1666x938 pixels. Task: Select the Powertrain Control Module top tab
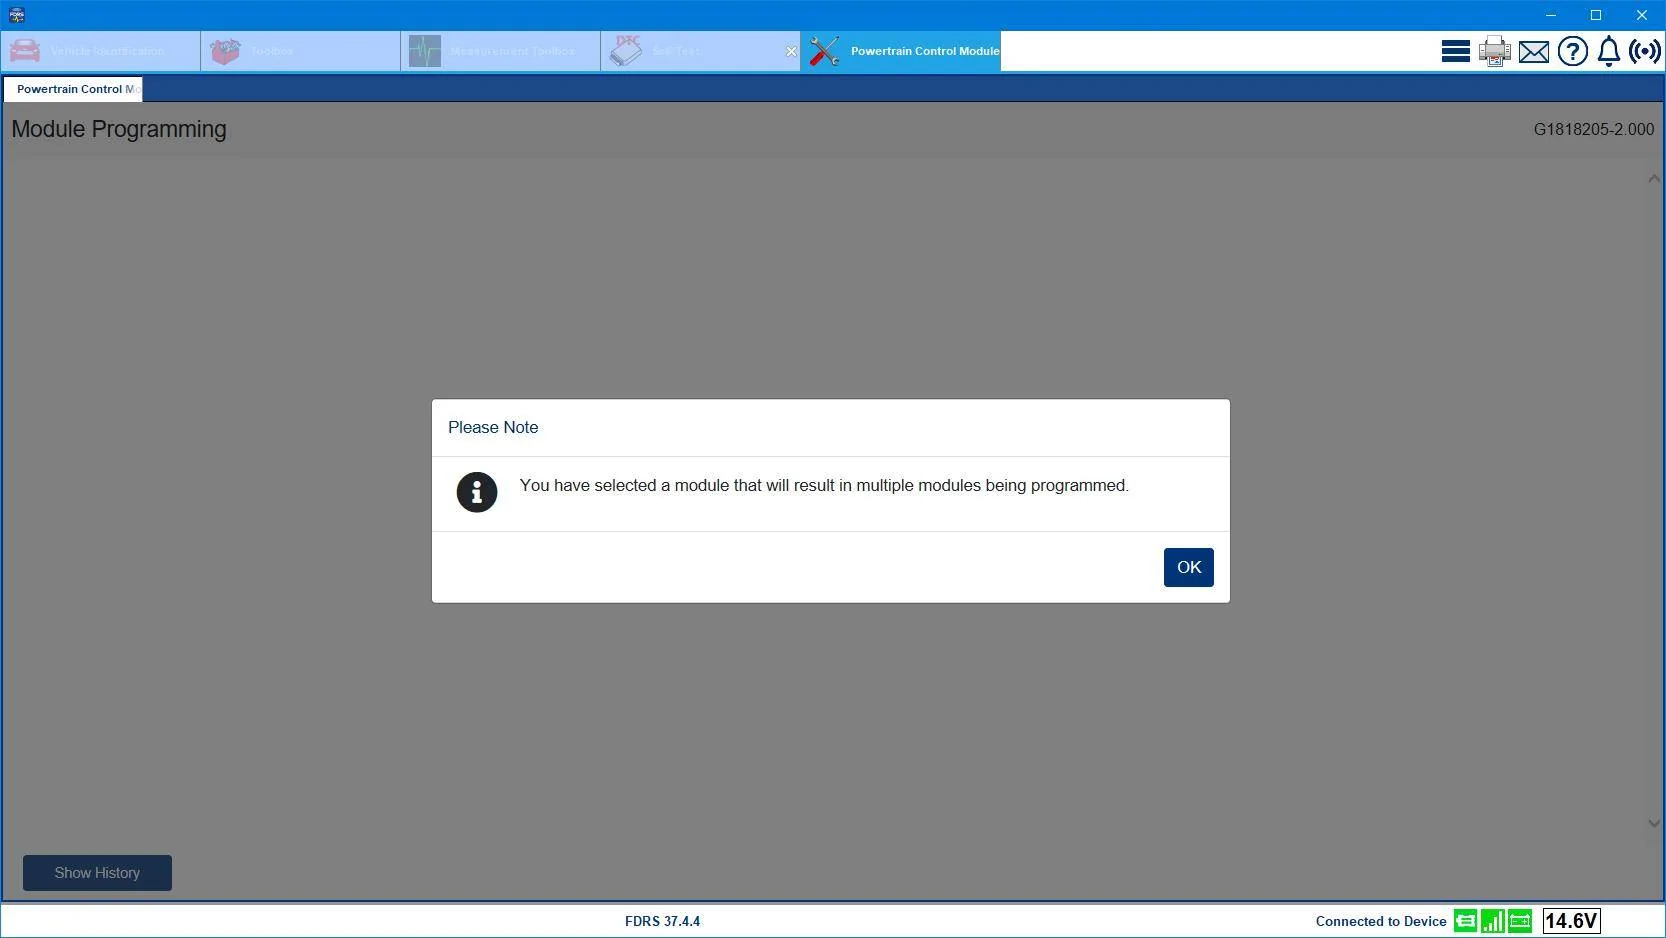click(x=901, y=51)
